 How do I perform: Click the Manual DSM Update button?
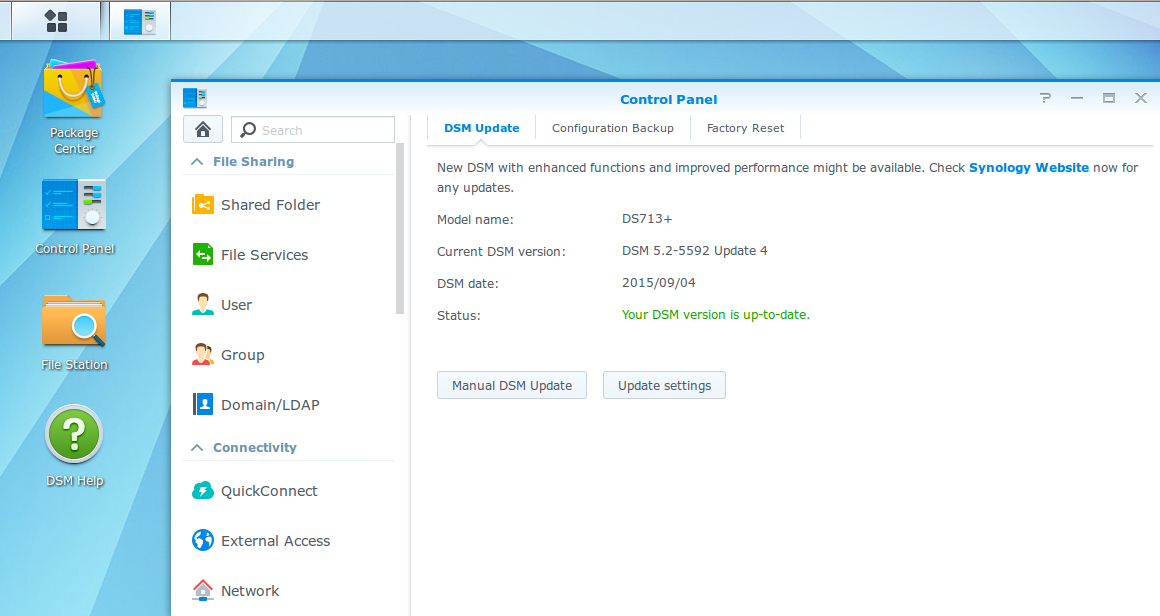click(x=512, y=385)
